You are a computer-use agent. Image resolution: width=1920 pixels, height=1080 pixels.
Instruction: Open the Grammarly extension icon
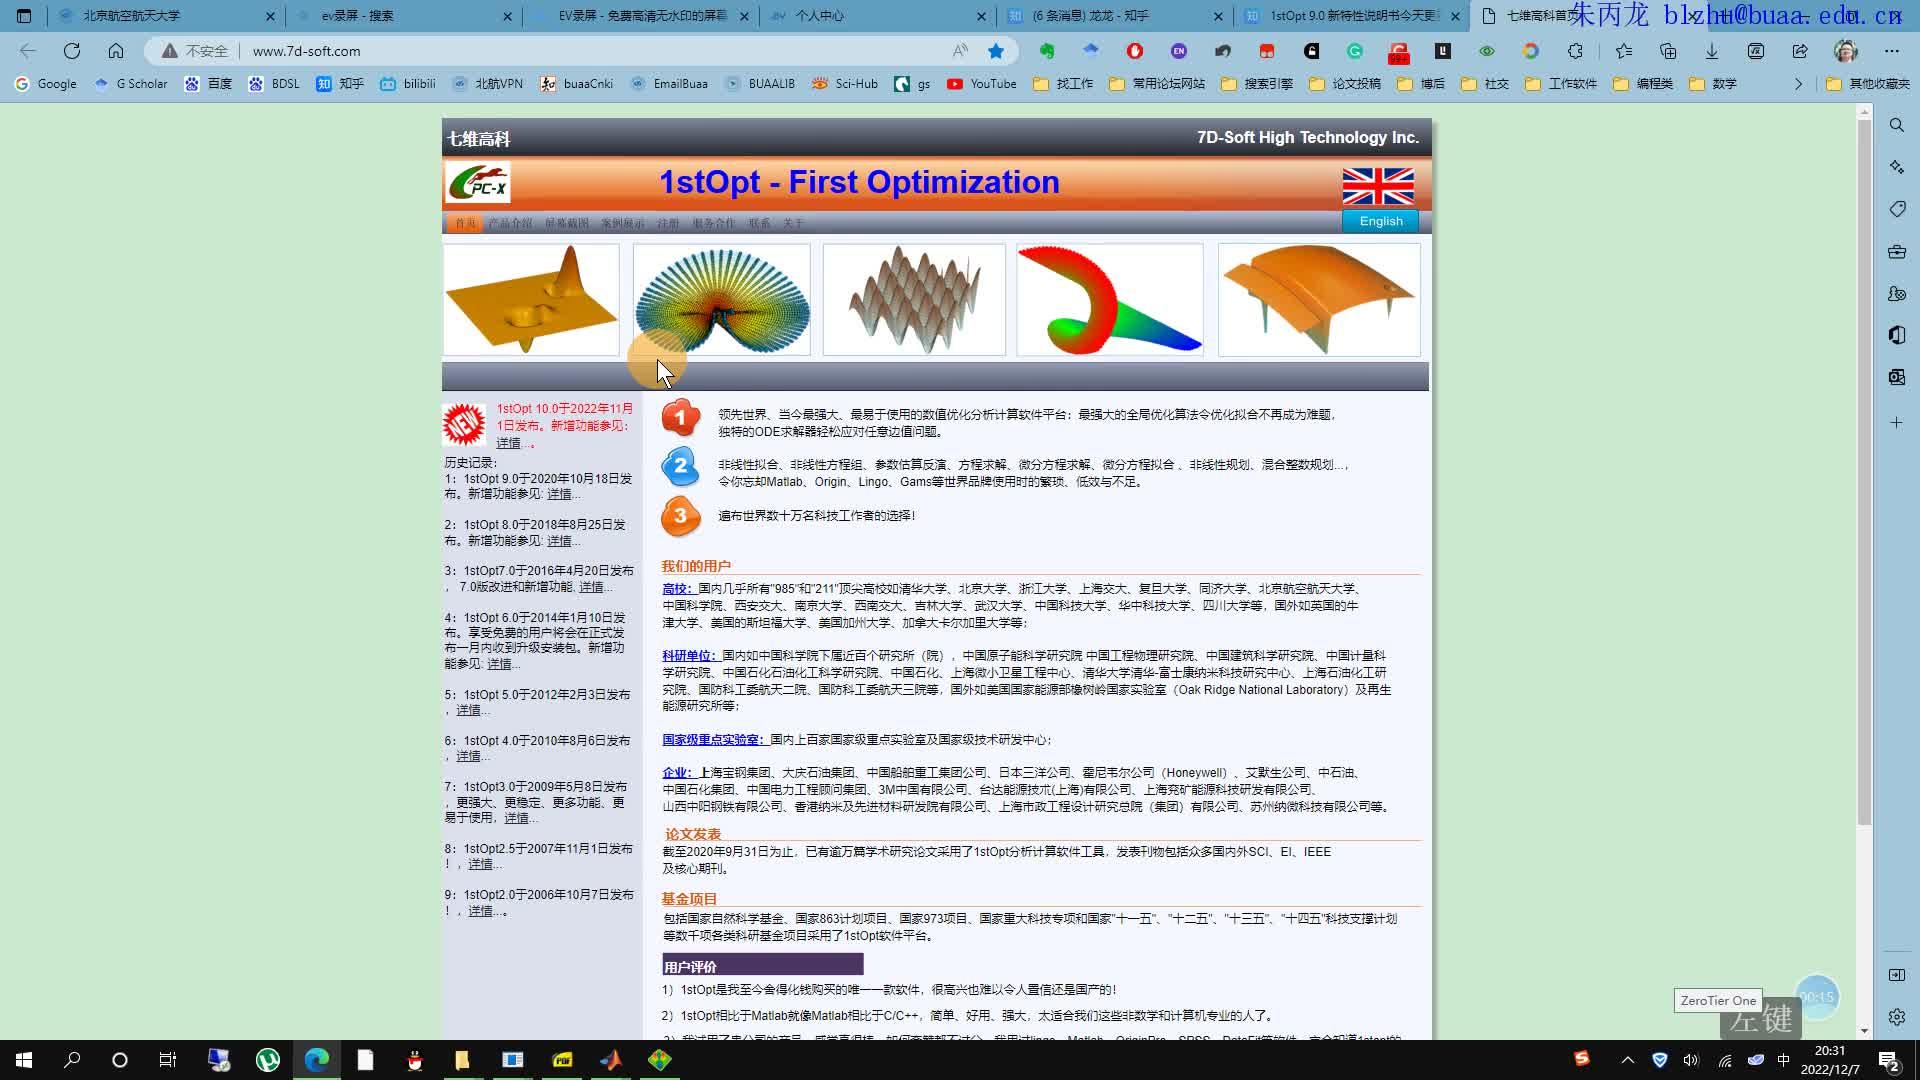[1355, 51]
